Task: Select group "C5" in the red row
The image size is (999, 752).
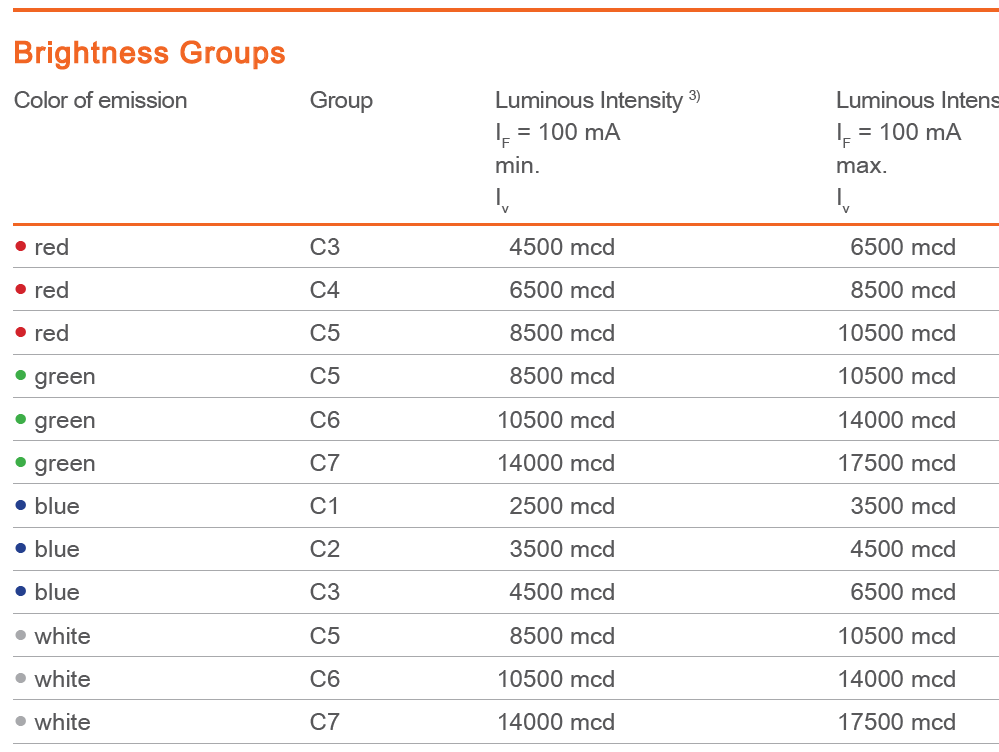Action: [325, 333]
